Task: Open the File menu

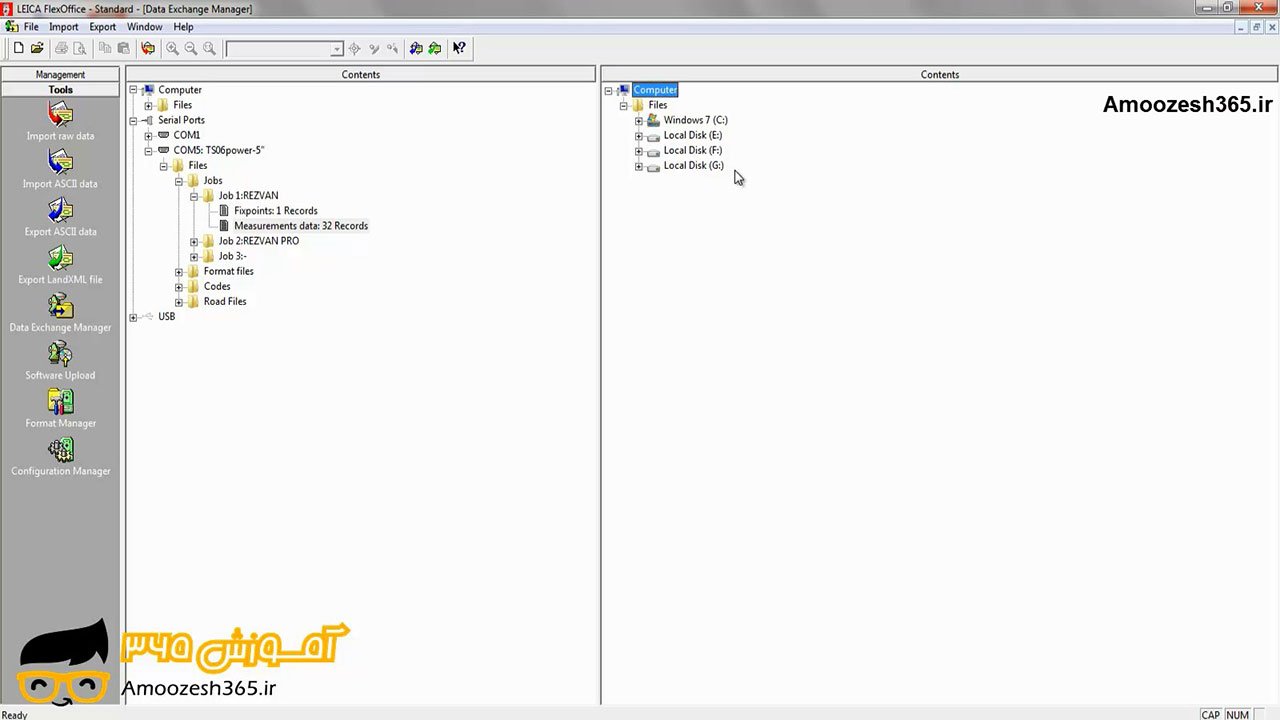Action: [31, 27]
